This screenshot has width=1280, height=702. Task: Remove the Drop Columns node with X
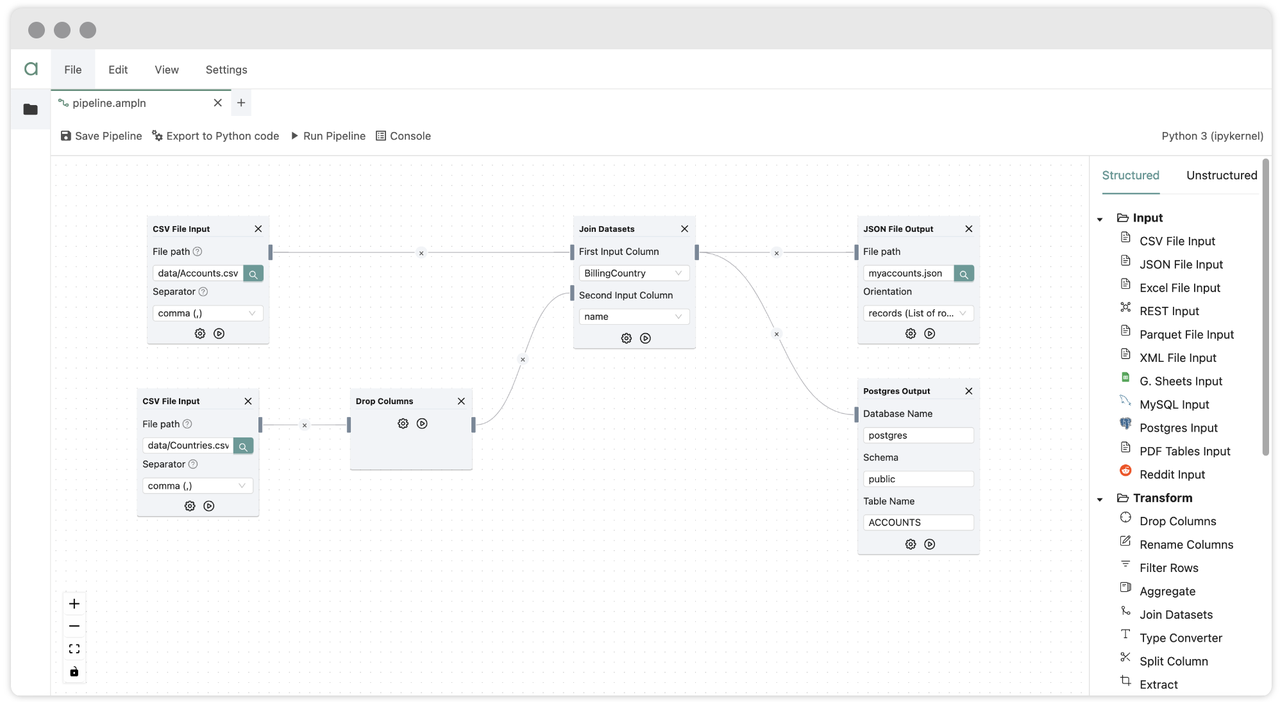point(461,401)
